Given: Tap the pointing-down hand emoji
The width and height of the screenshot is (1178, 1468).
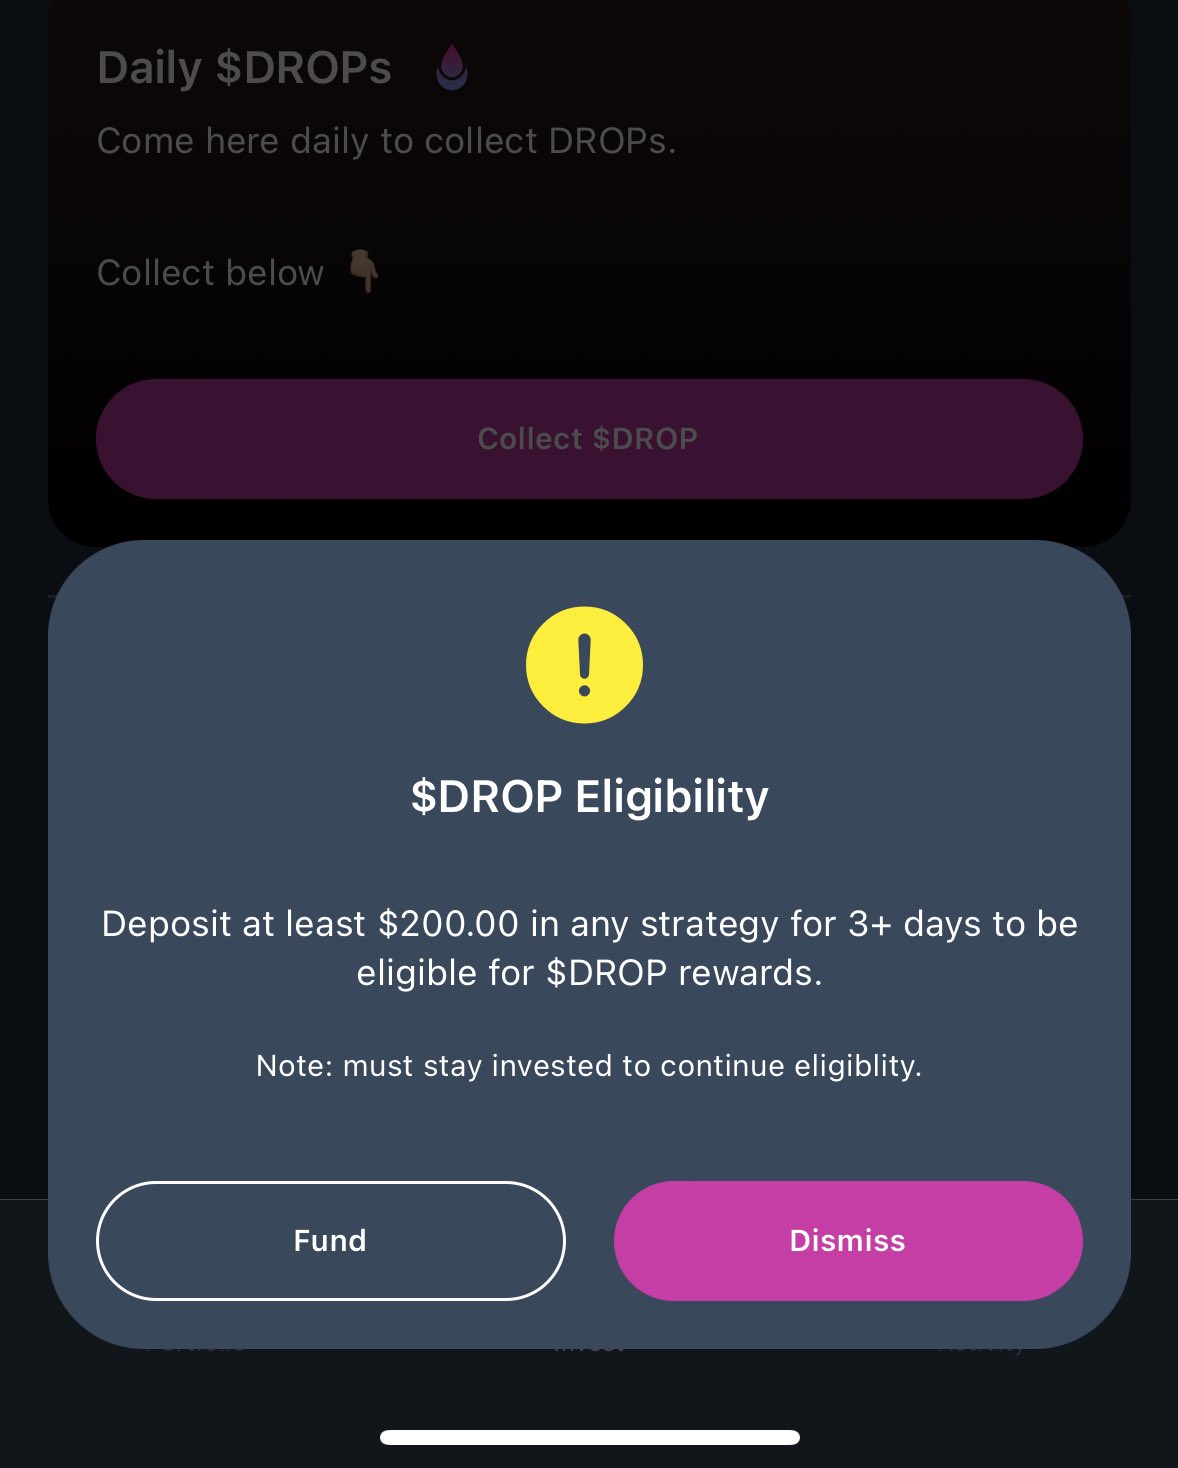Looking at the screenshot, I should pyautogui.click(x=363, y=271).
